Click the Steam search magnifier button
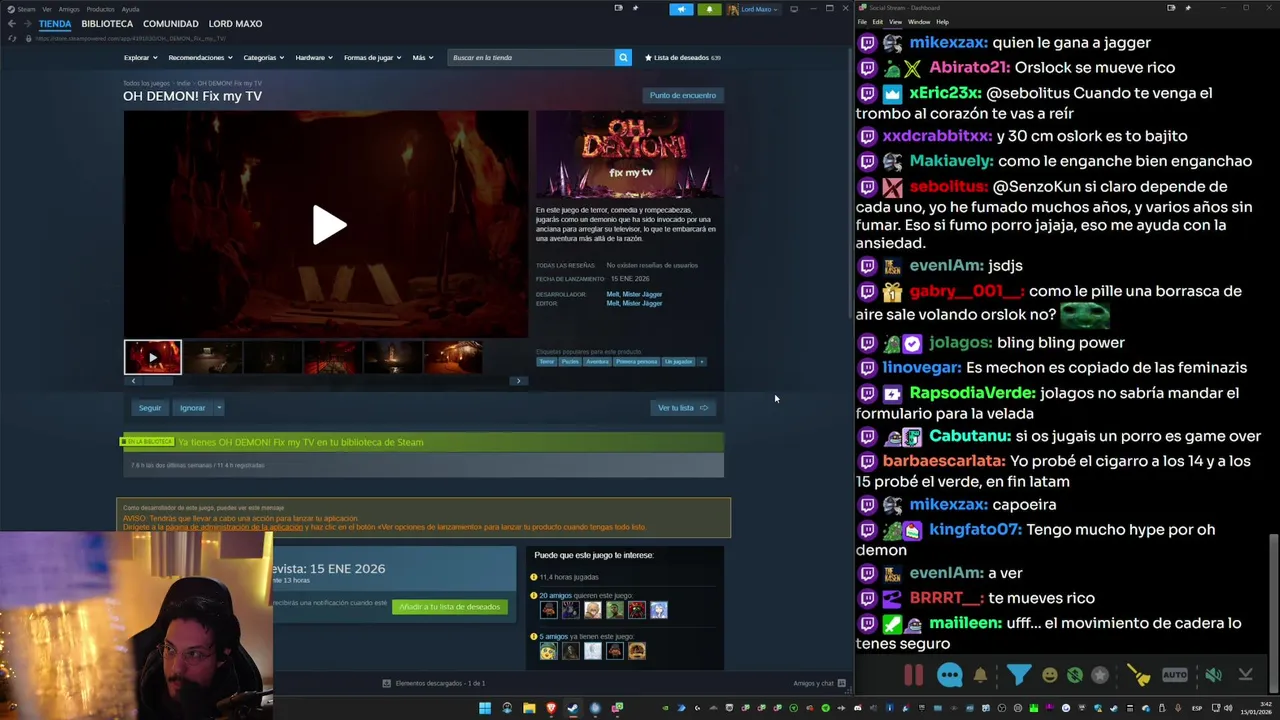 623,58
